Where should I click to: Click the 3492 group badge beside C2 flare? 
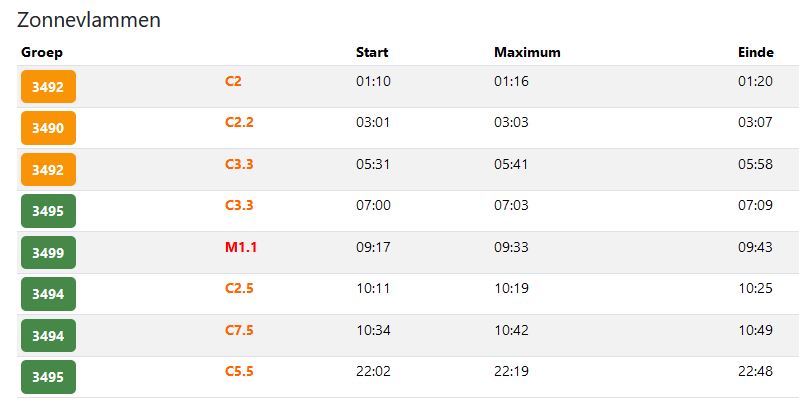48,87
